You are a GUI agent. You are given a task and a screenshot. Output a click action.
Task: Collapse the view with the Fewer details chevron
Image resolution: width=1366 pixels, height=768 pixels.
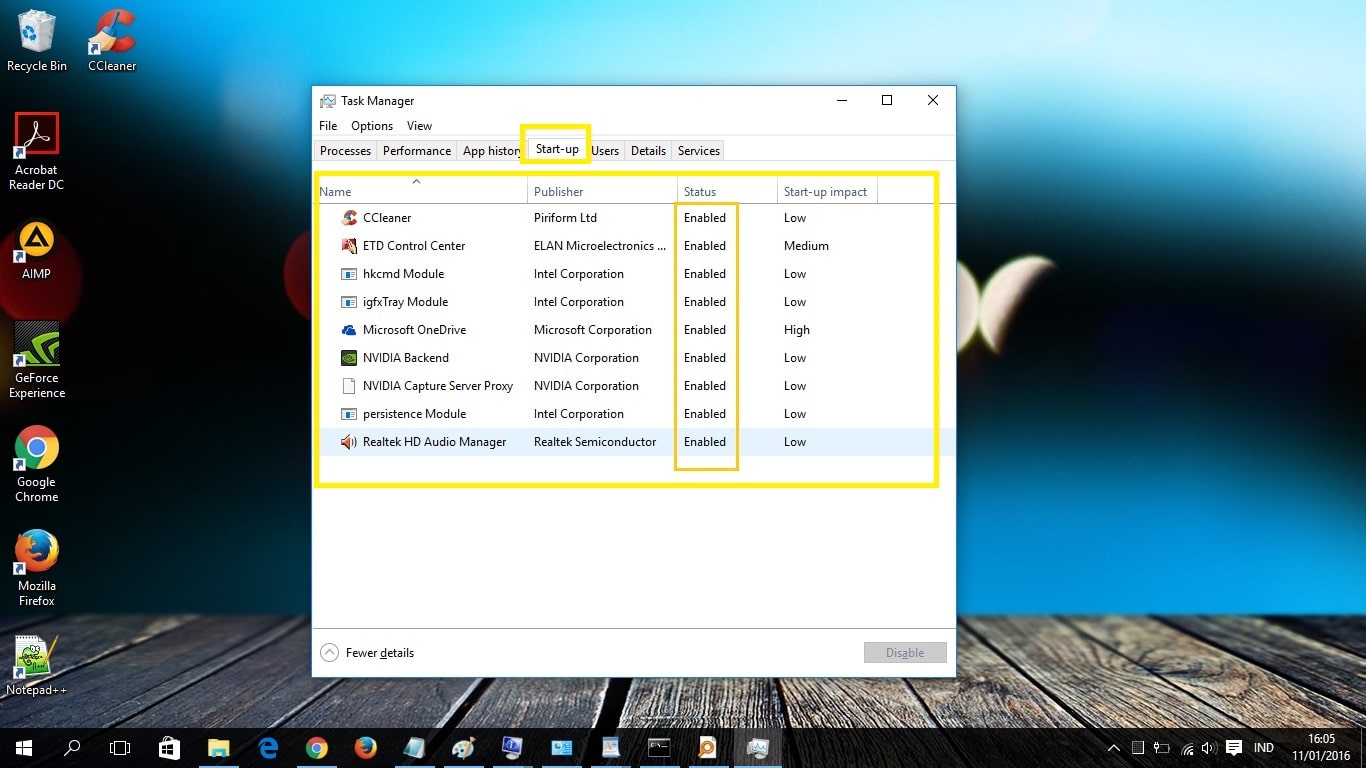tap(329, 652)
